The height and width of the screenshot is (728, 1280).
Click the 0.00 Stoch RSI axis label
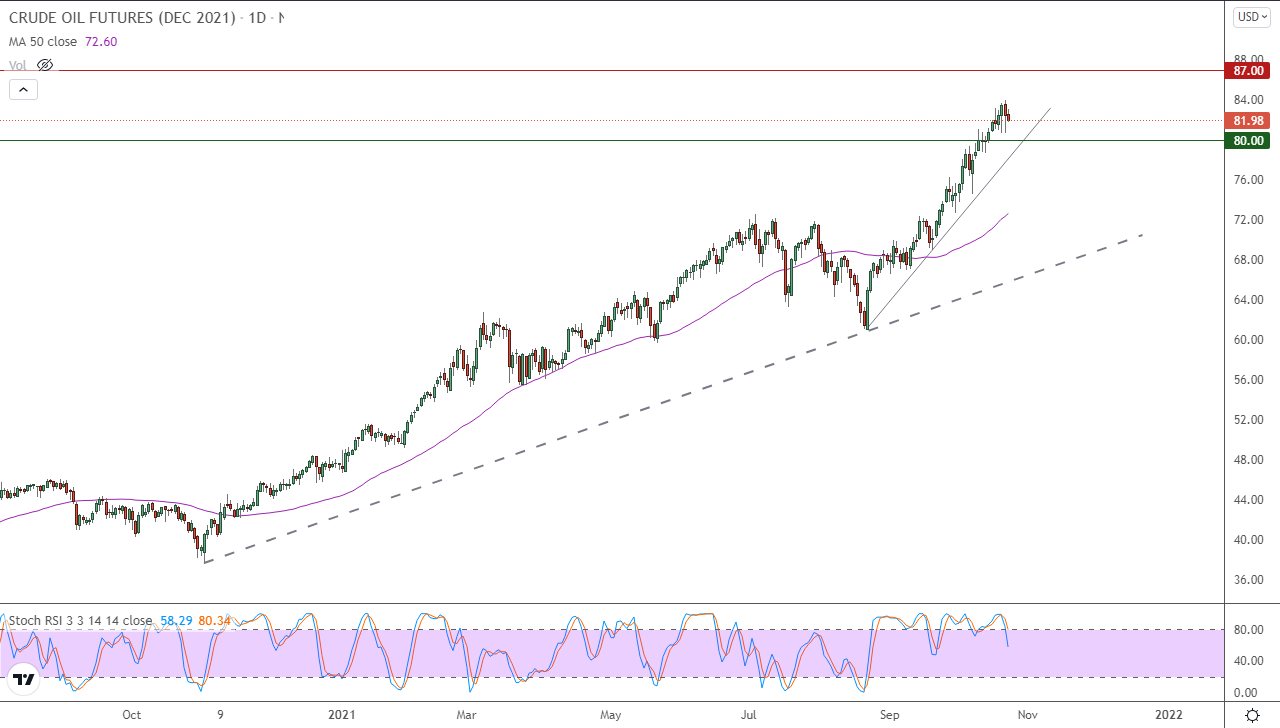click(1245, 692)
